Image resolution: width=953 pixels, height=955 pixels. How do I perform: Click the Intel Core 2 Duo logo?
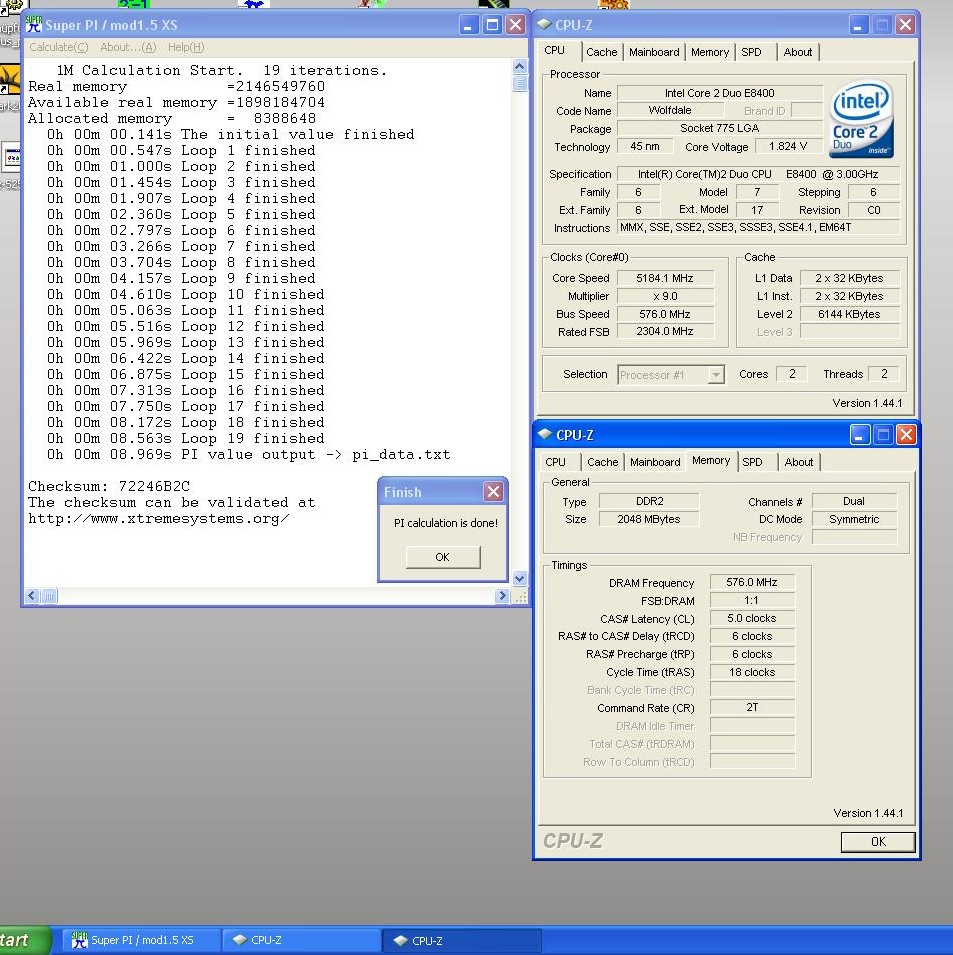click(862, 119)
